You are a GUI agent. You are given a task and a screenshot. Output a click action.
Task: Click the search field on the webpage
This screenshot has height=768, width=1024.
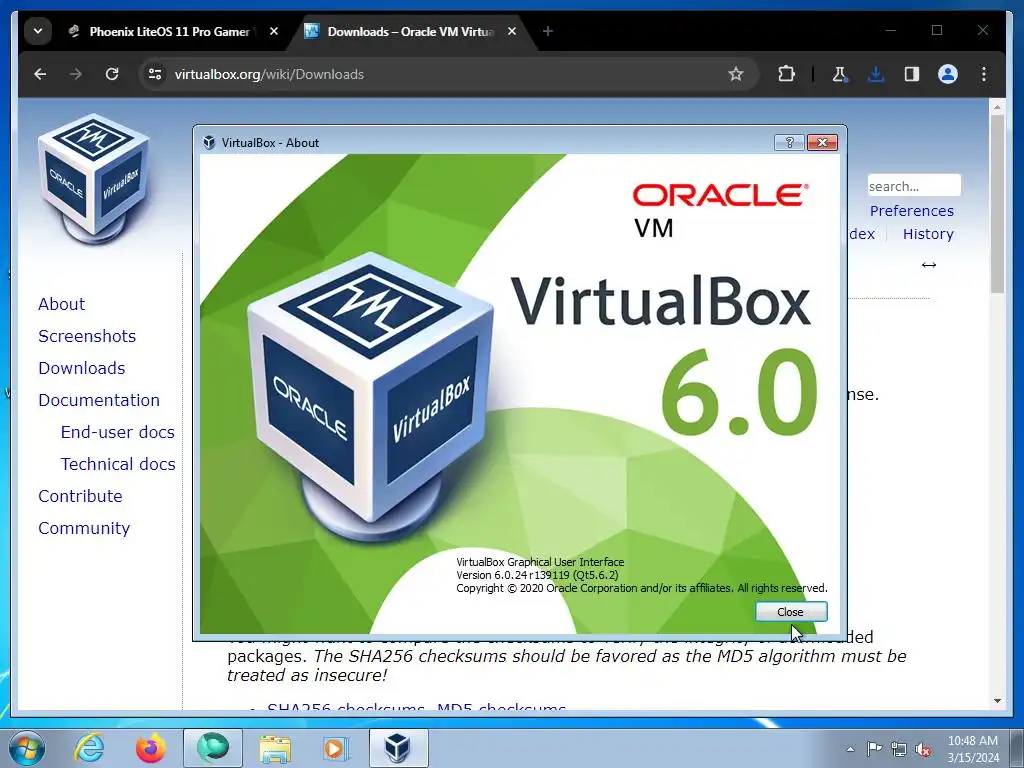pyautogui.click(x=914, y=186)
